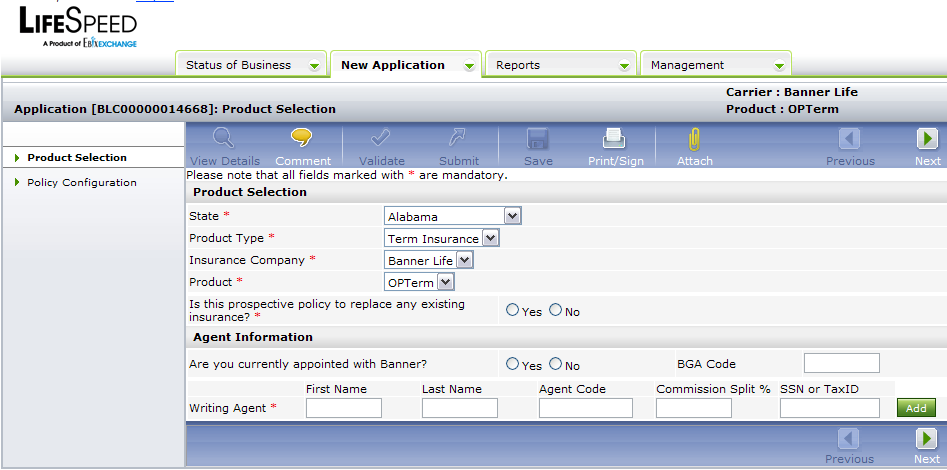Click the Save floppy disk icon

538,140
